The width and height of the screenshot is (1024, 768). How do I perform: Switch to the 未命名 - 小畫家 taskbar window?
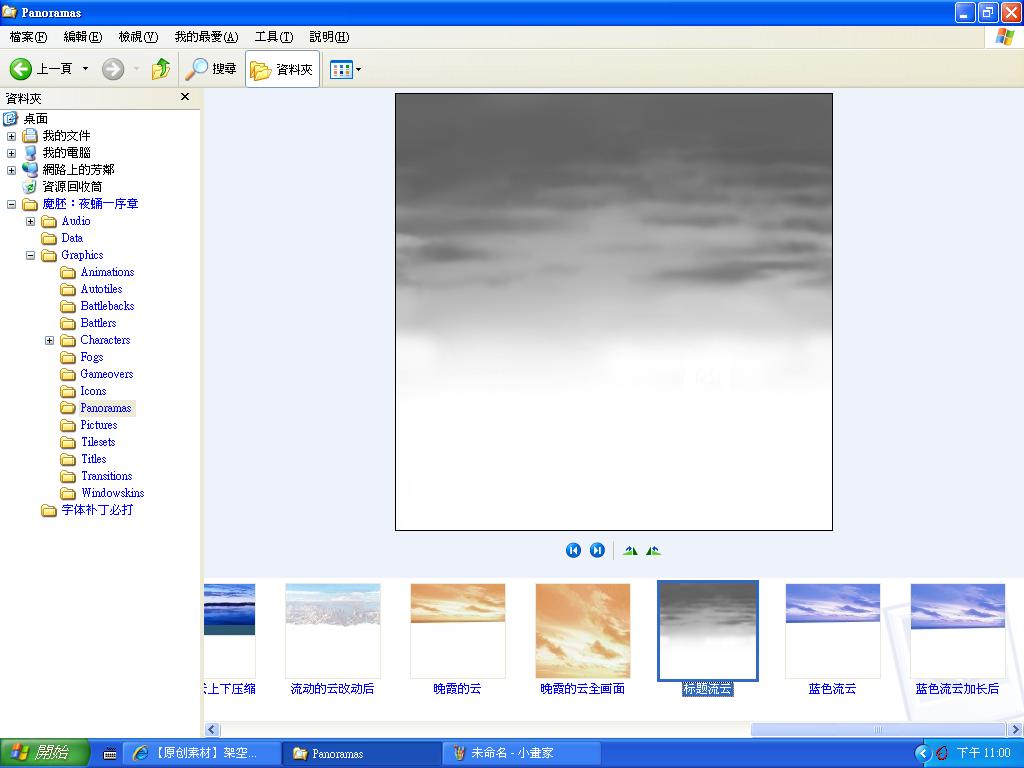pyautogui.click(x=523, y=753)
